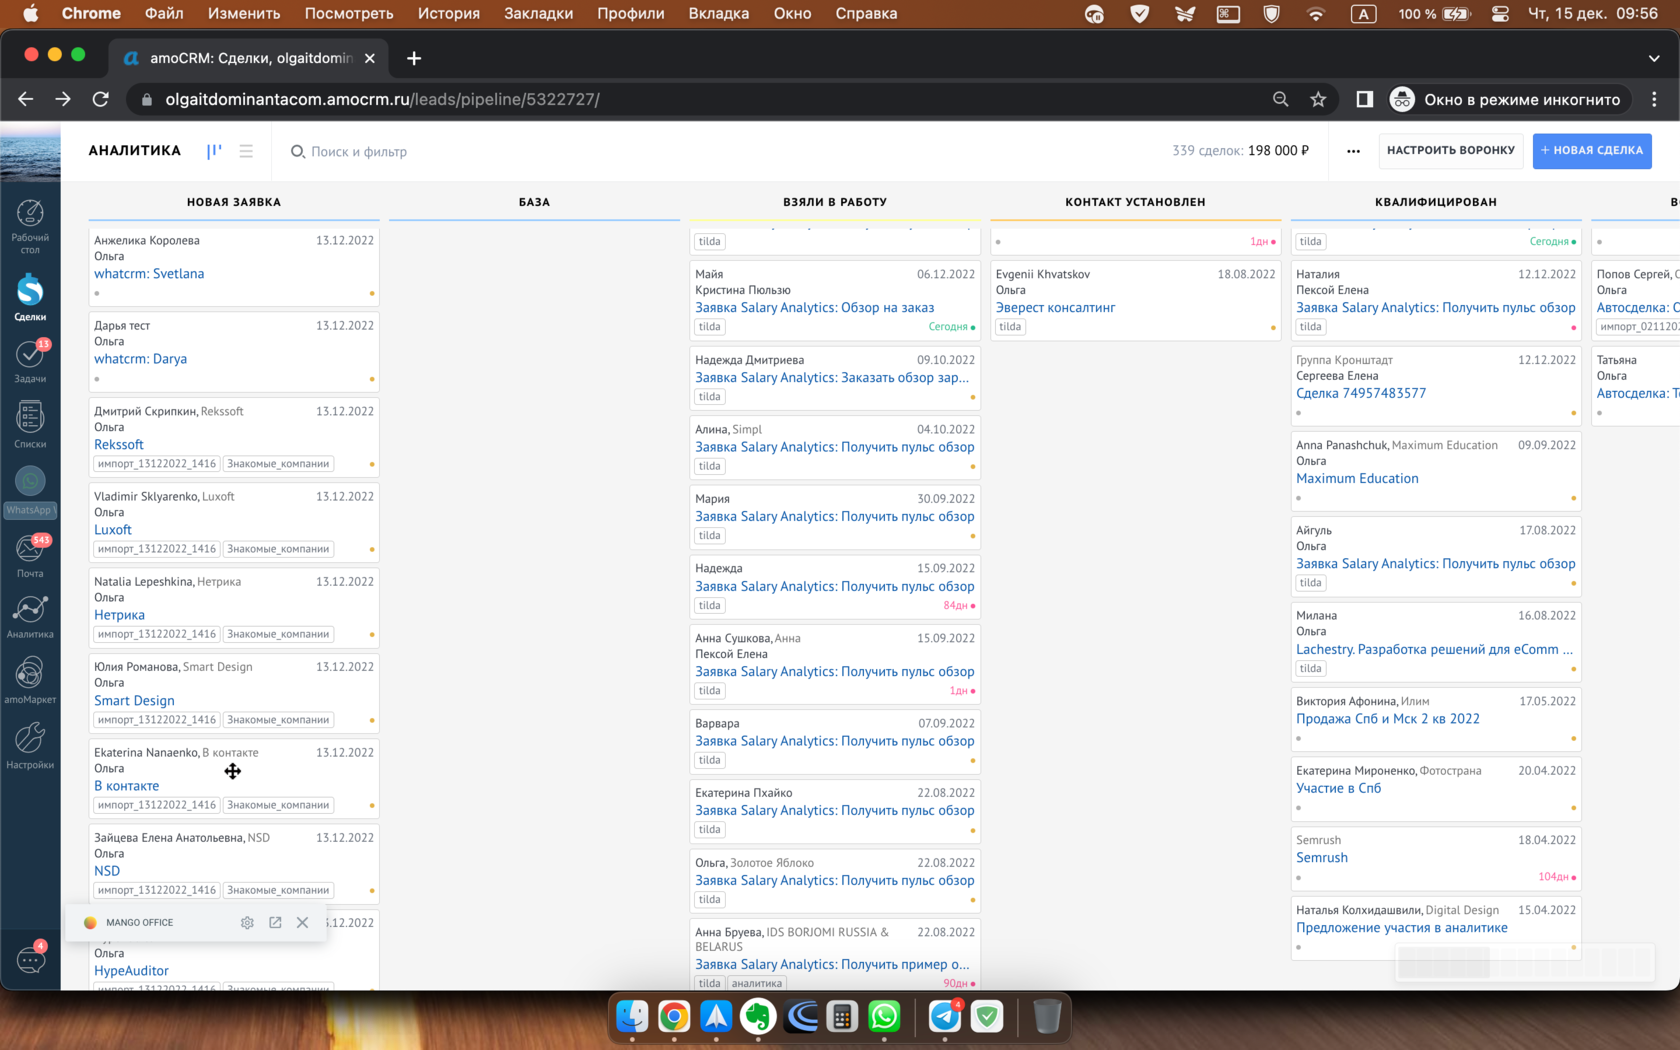
Task: Open chat messages icon in sidebar bottom
Action: click(x=30, y=960)
